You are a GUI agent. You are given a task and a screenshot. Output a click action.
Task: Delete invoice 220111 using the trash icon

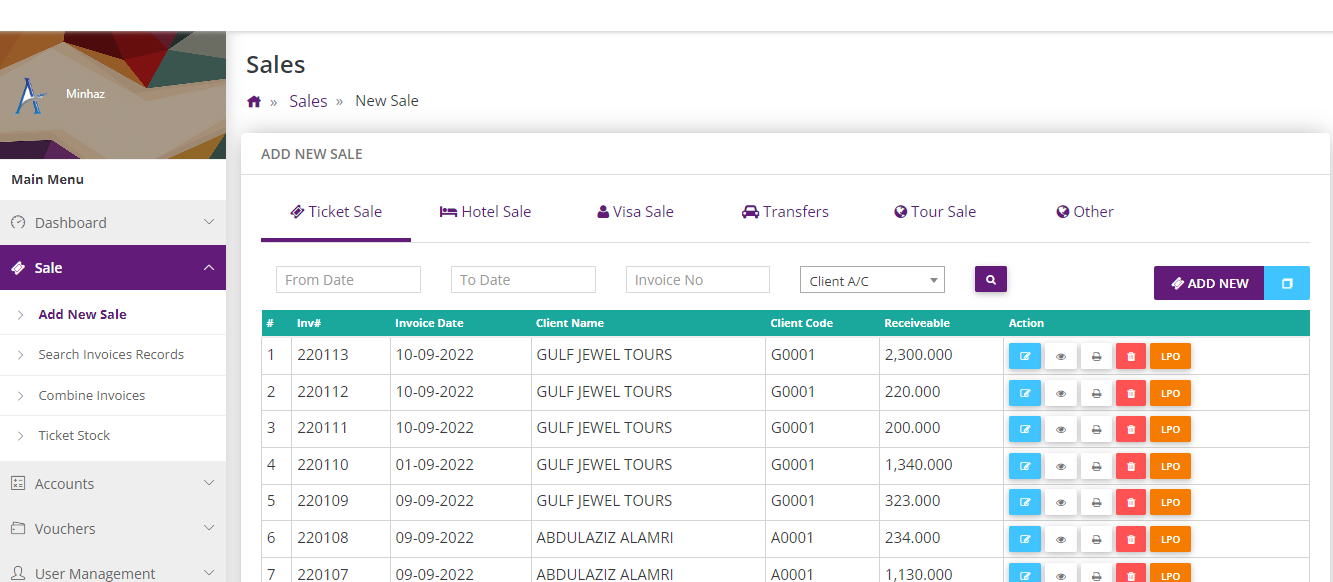(x=1131, y=430)
